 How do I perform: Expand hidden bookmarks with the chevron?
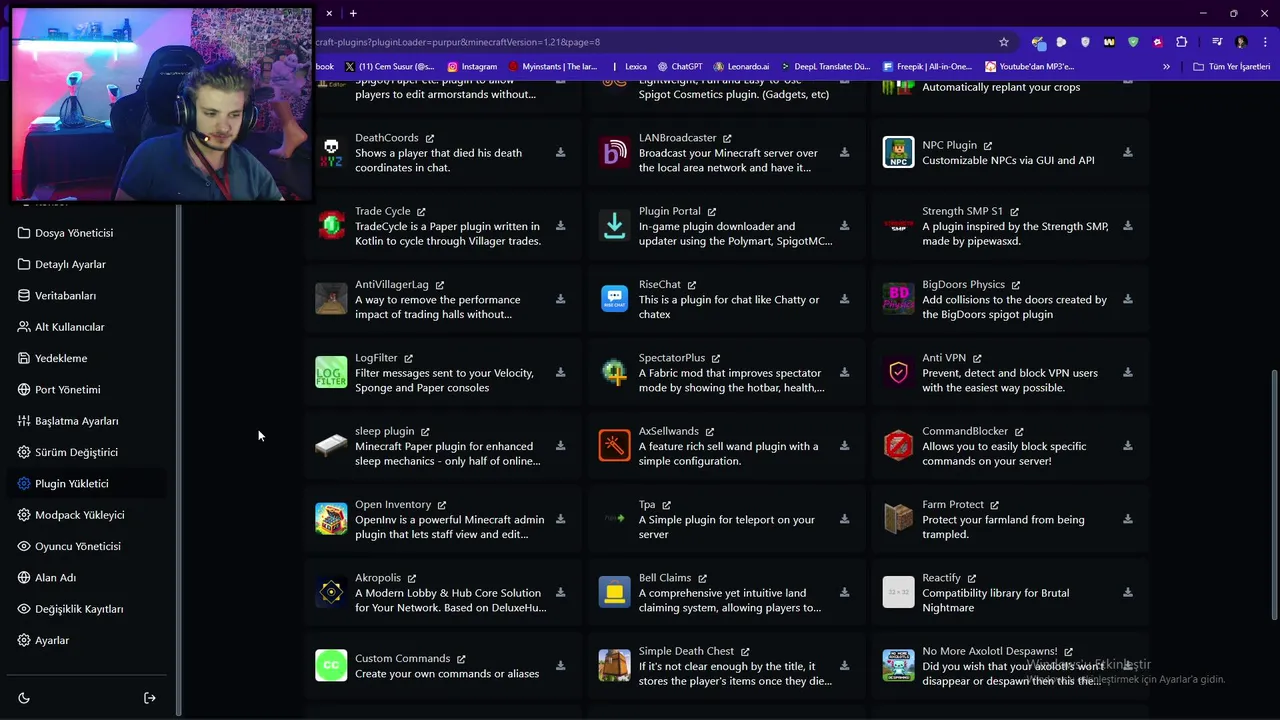pyautogui.click(x=1166, y=67)
